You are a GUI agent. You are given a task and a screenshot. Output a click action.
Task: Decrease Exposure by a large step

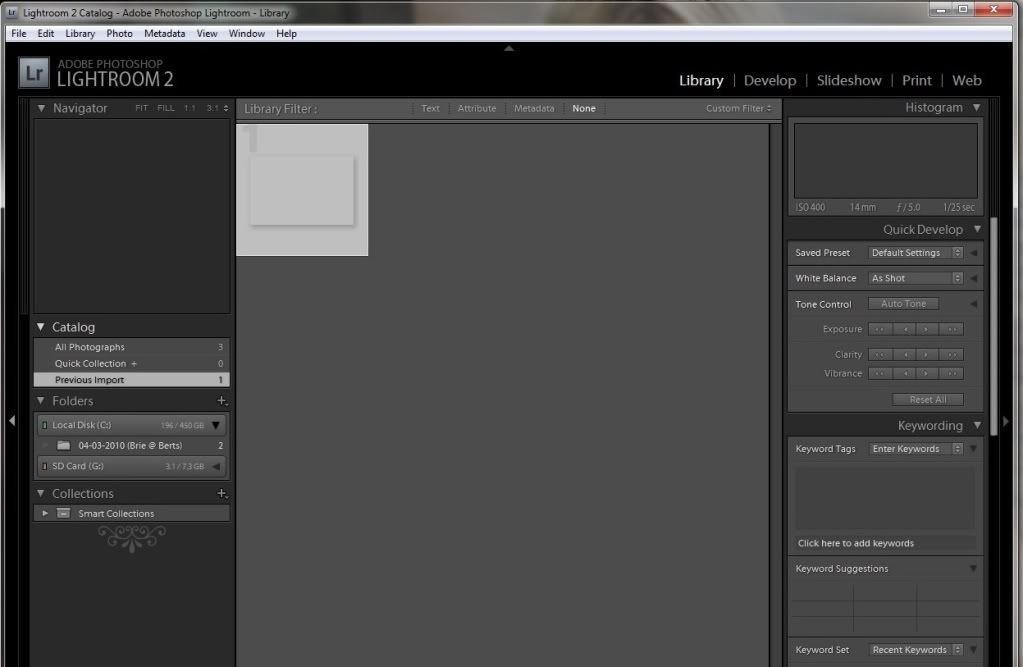879,329
